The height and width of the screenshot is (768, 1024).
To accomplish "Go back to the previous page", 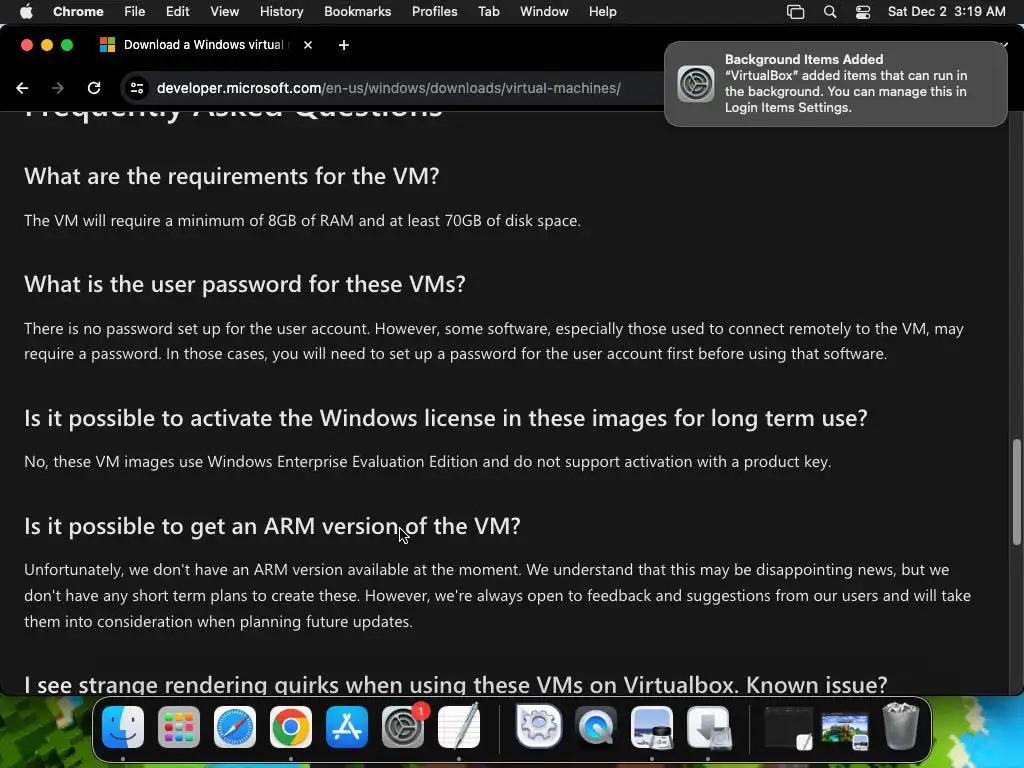I will 22,88.
